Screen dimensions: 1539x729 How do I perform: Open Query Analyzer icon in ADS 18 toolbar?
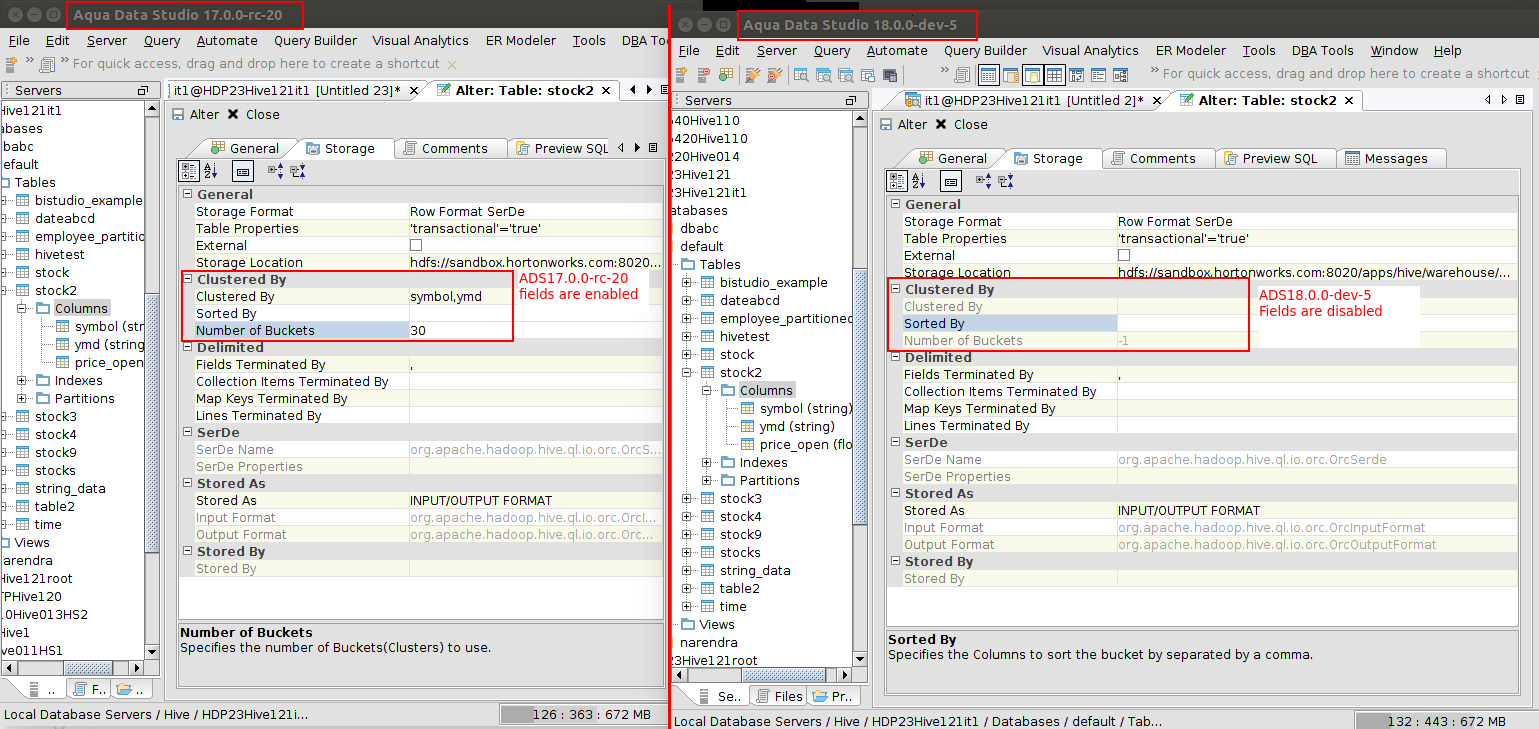801,75
